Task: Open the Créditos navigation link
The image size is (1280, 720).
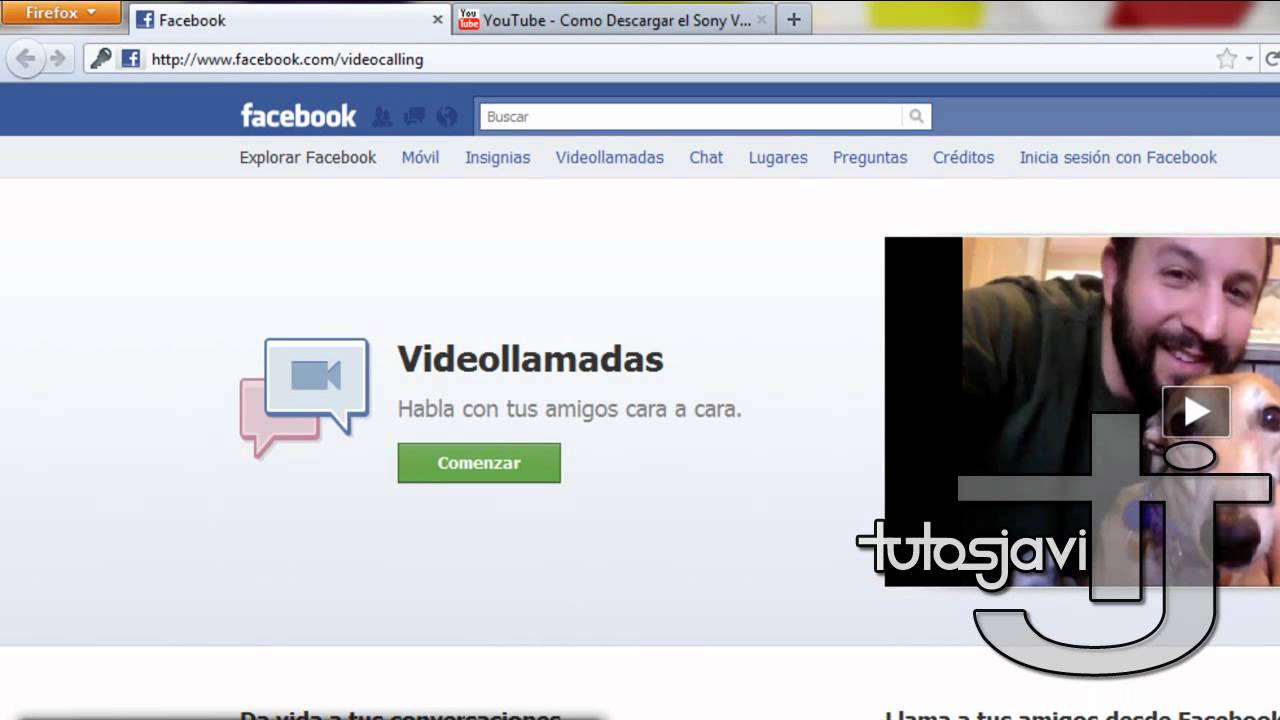Action: coord(964,157)
